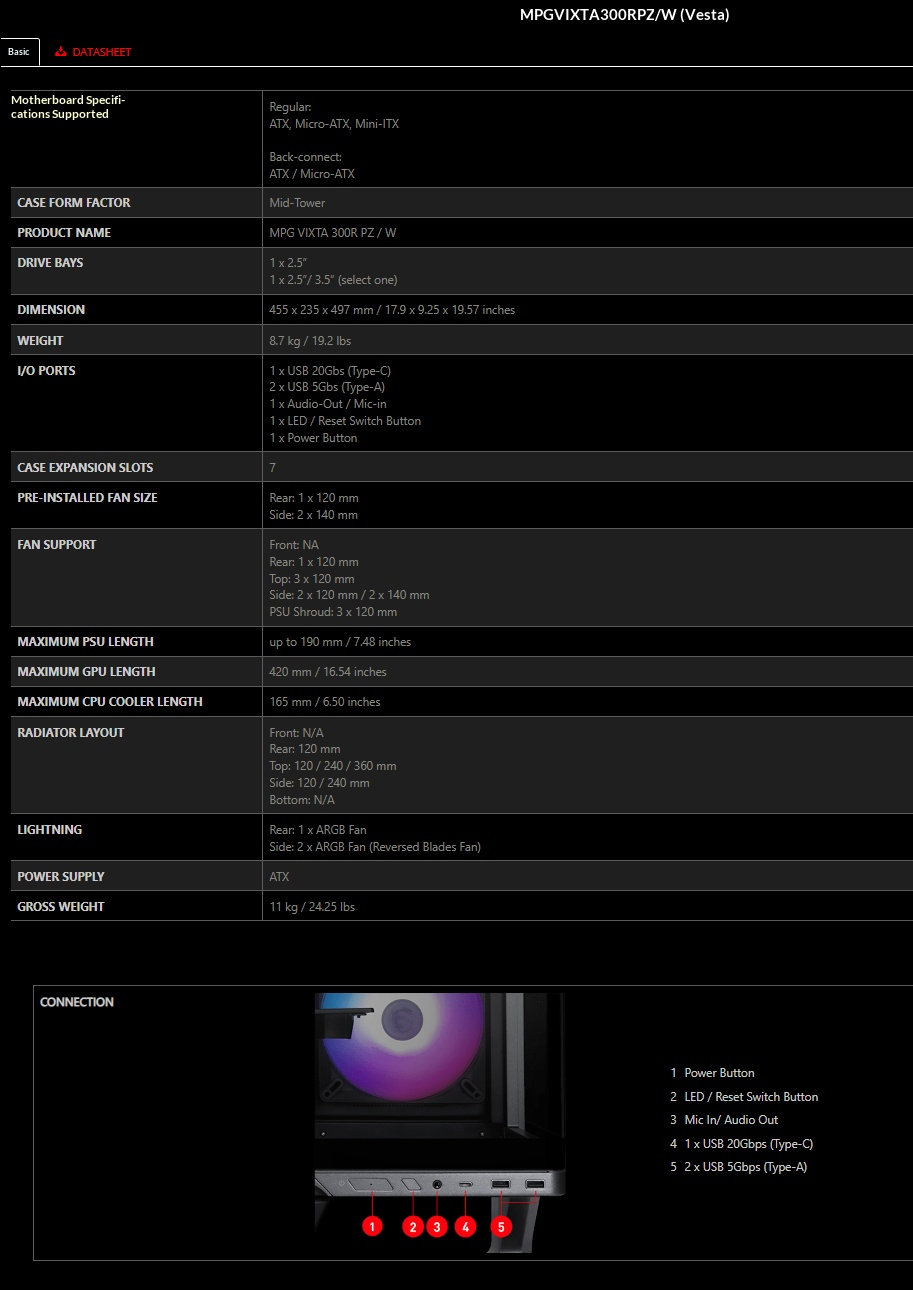Screen dimensions: 913x1290
Task: Open the Basic specifications tab
Action: (x=19, y=51)
